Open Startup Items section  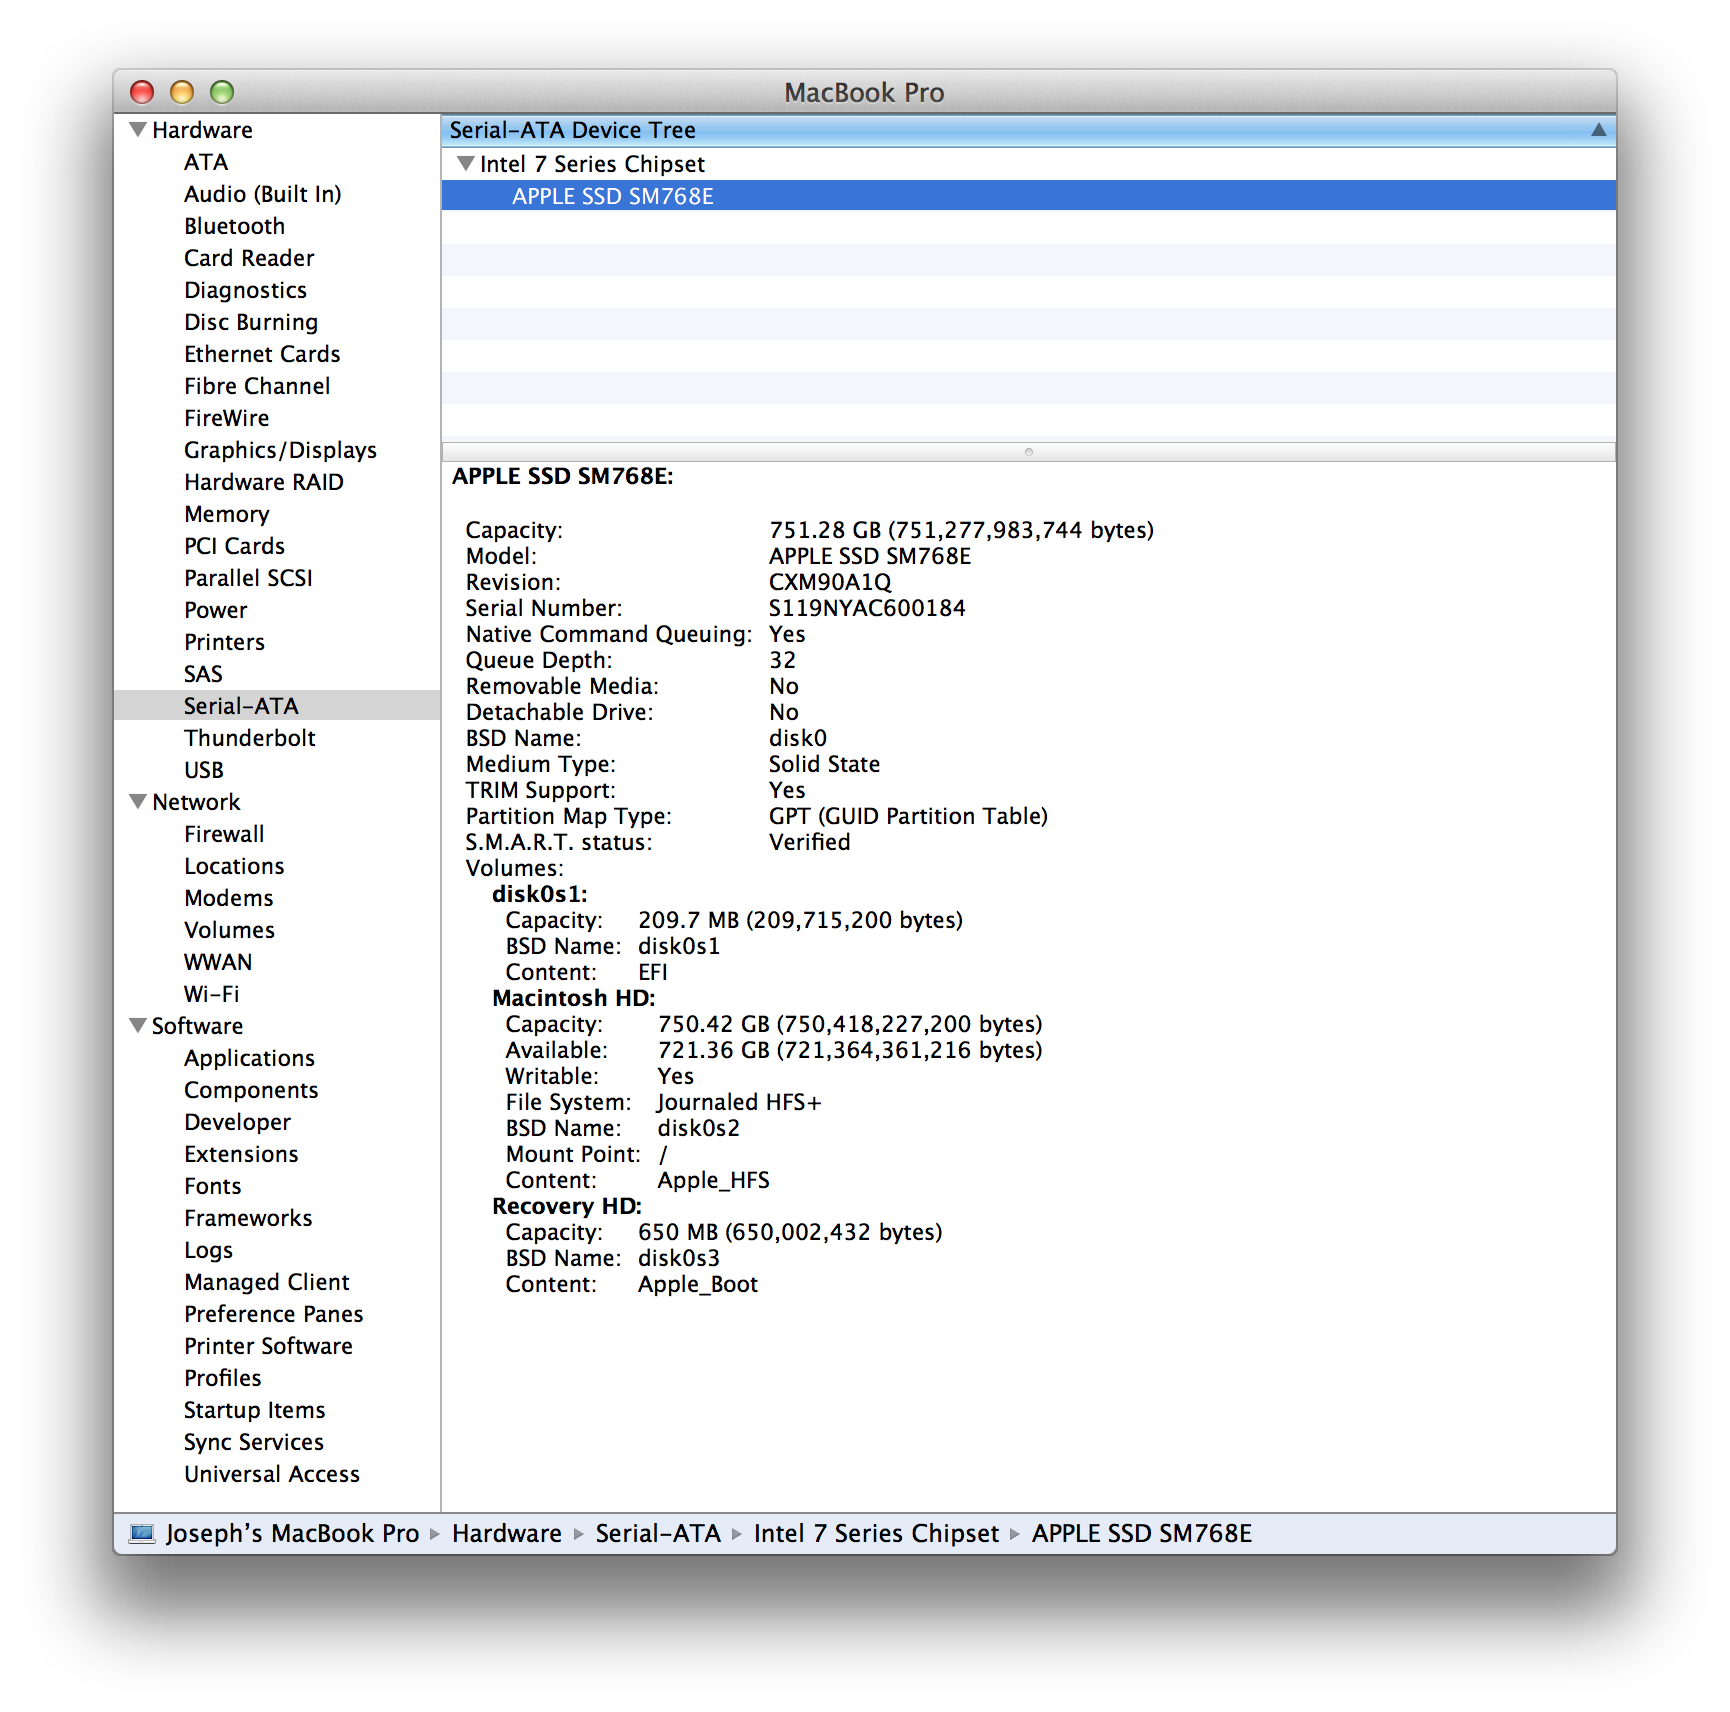tap(255, 1410)
